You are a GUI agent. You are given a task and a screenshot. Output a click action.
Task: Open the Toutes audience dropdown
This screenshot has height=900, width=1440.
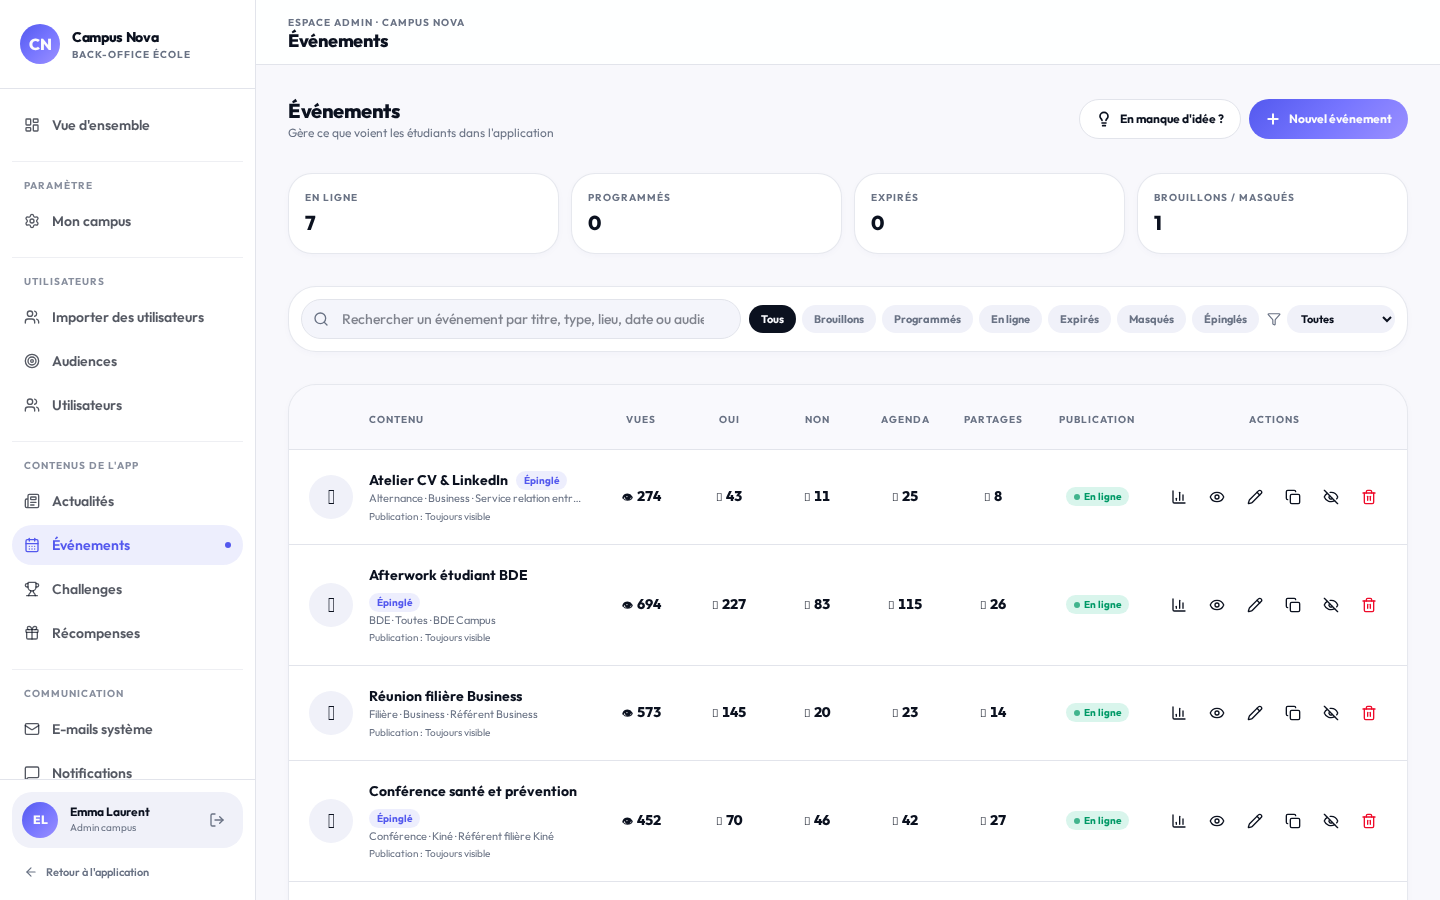point(1341,319)
